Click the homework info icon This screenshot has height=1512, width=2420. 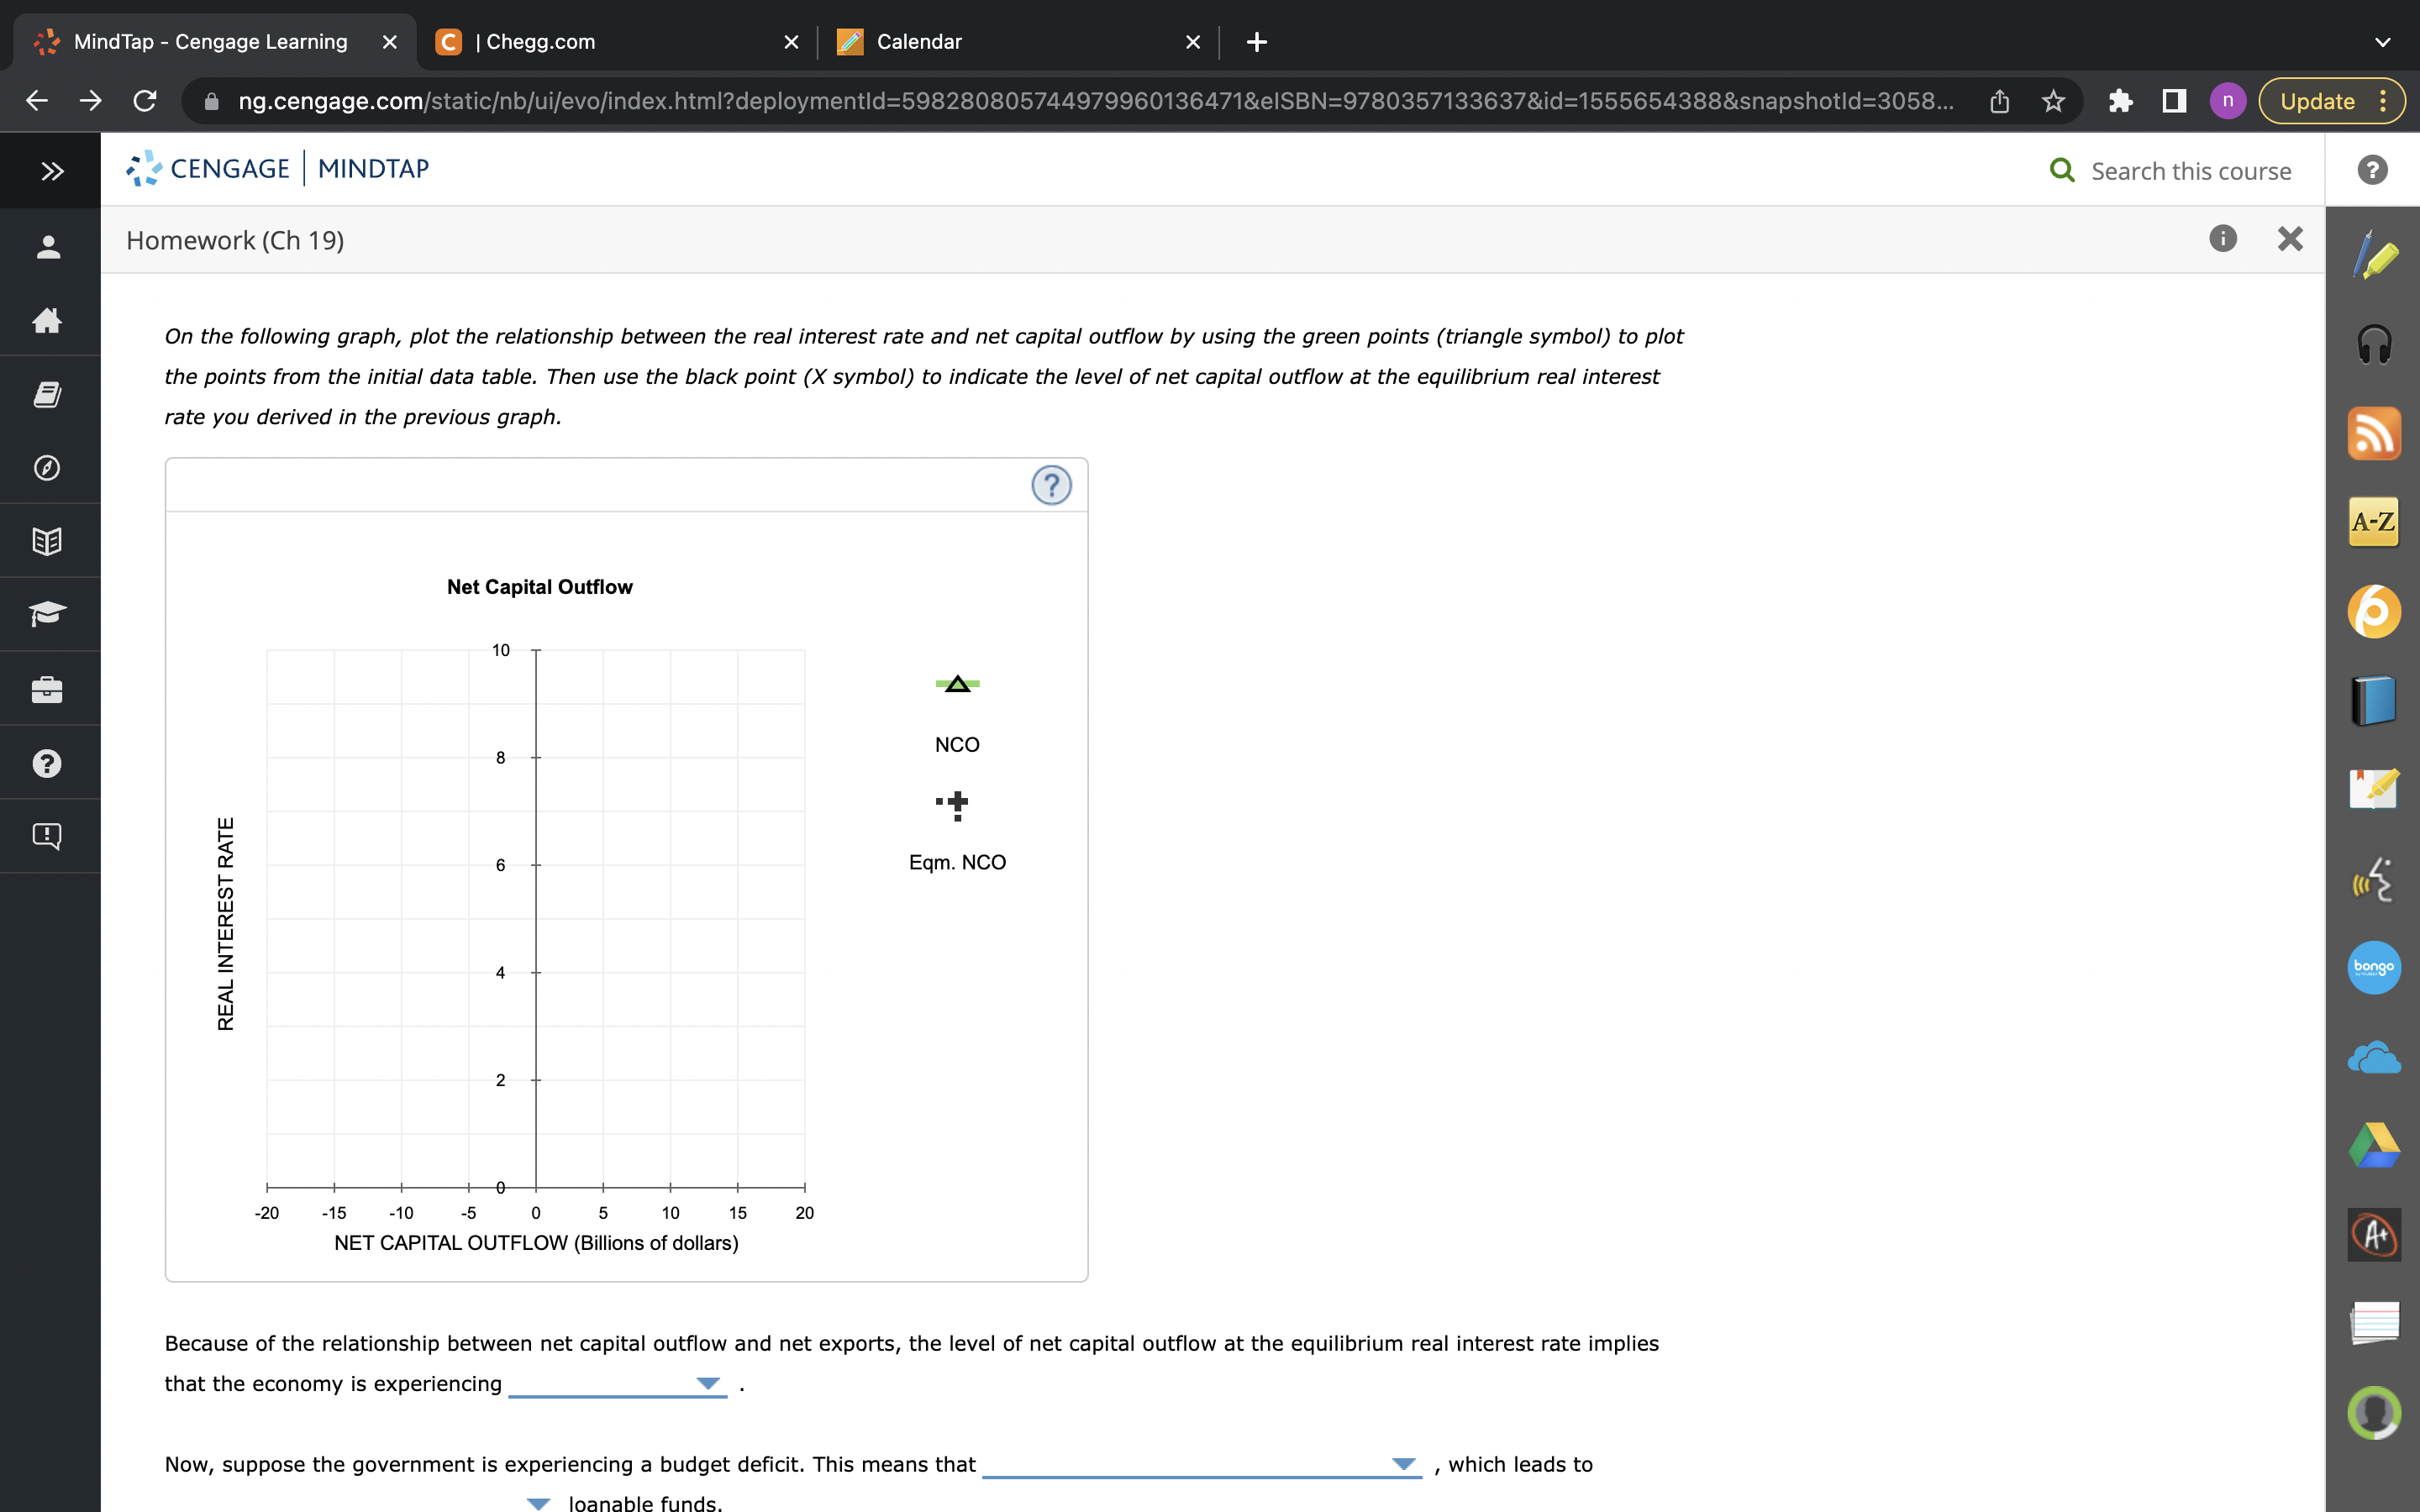coord(2222,239)
